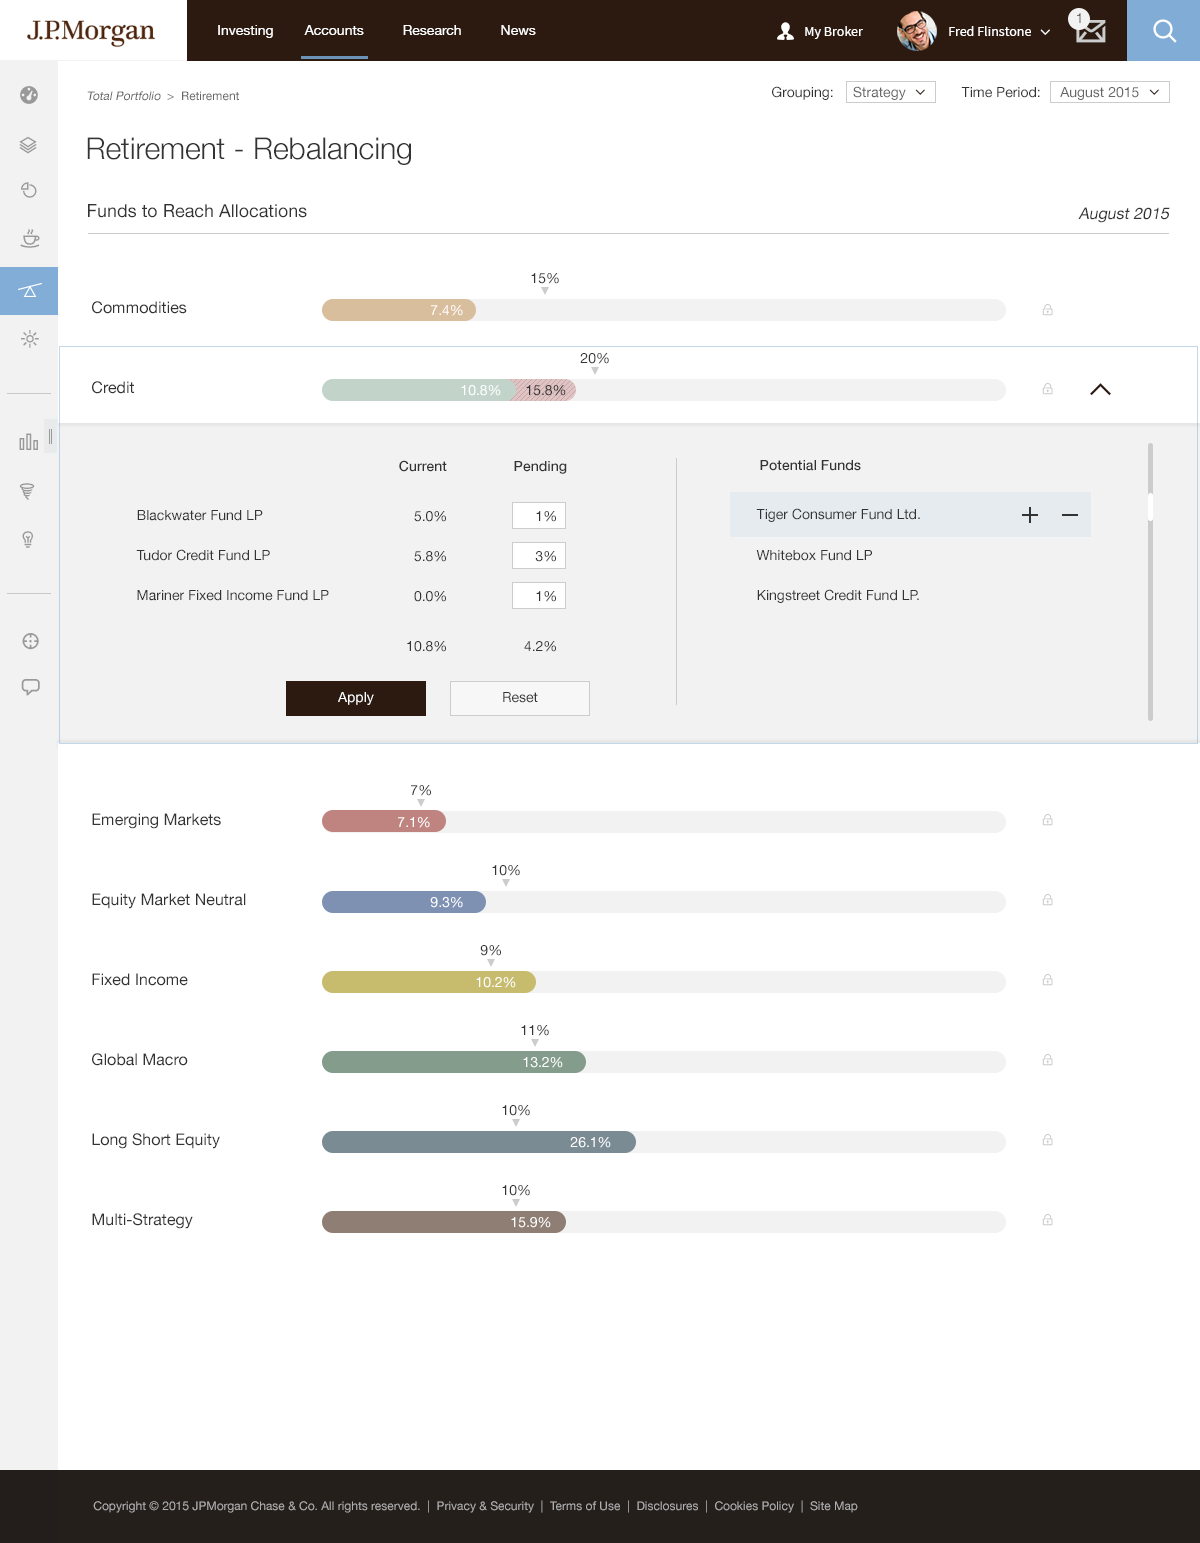The width and height of the screenshot is (1200, 1543).
Task: Edit the Blackwater Fund LP pending field
Action: point(539,516)
